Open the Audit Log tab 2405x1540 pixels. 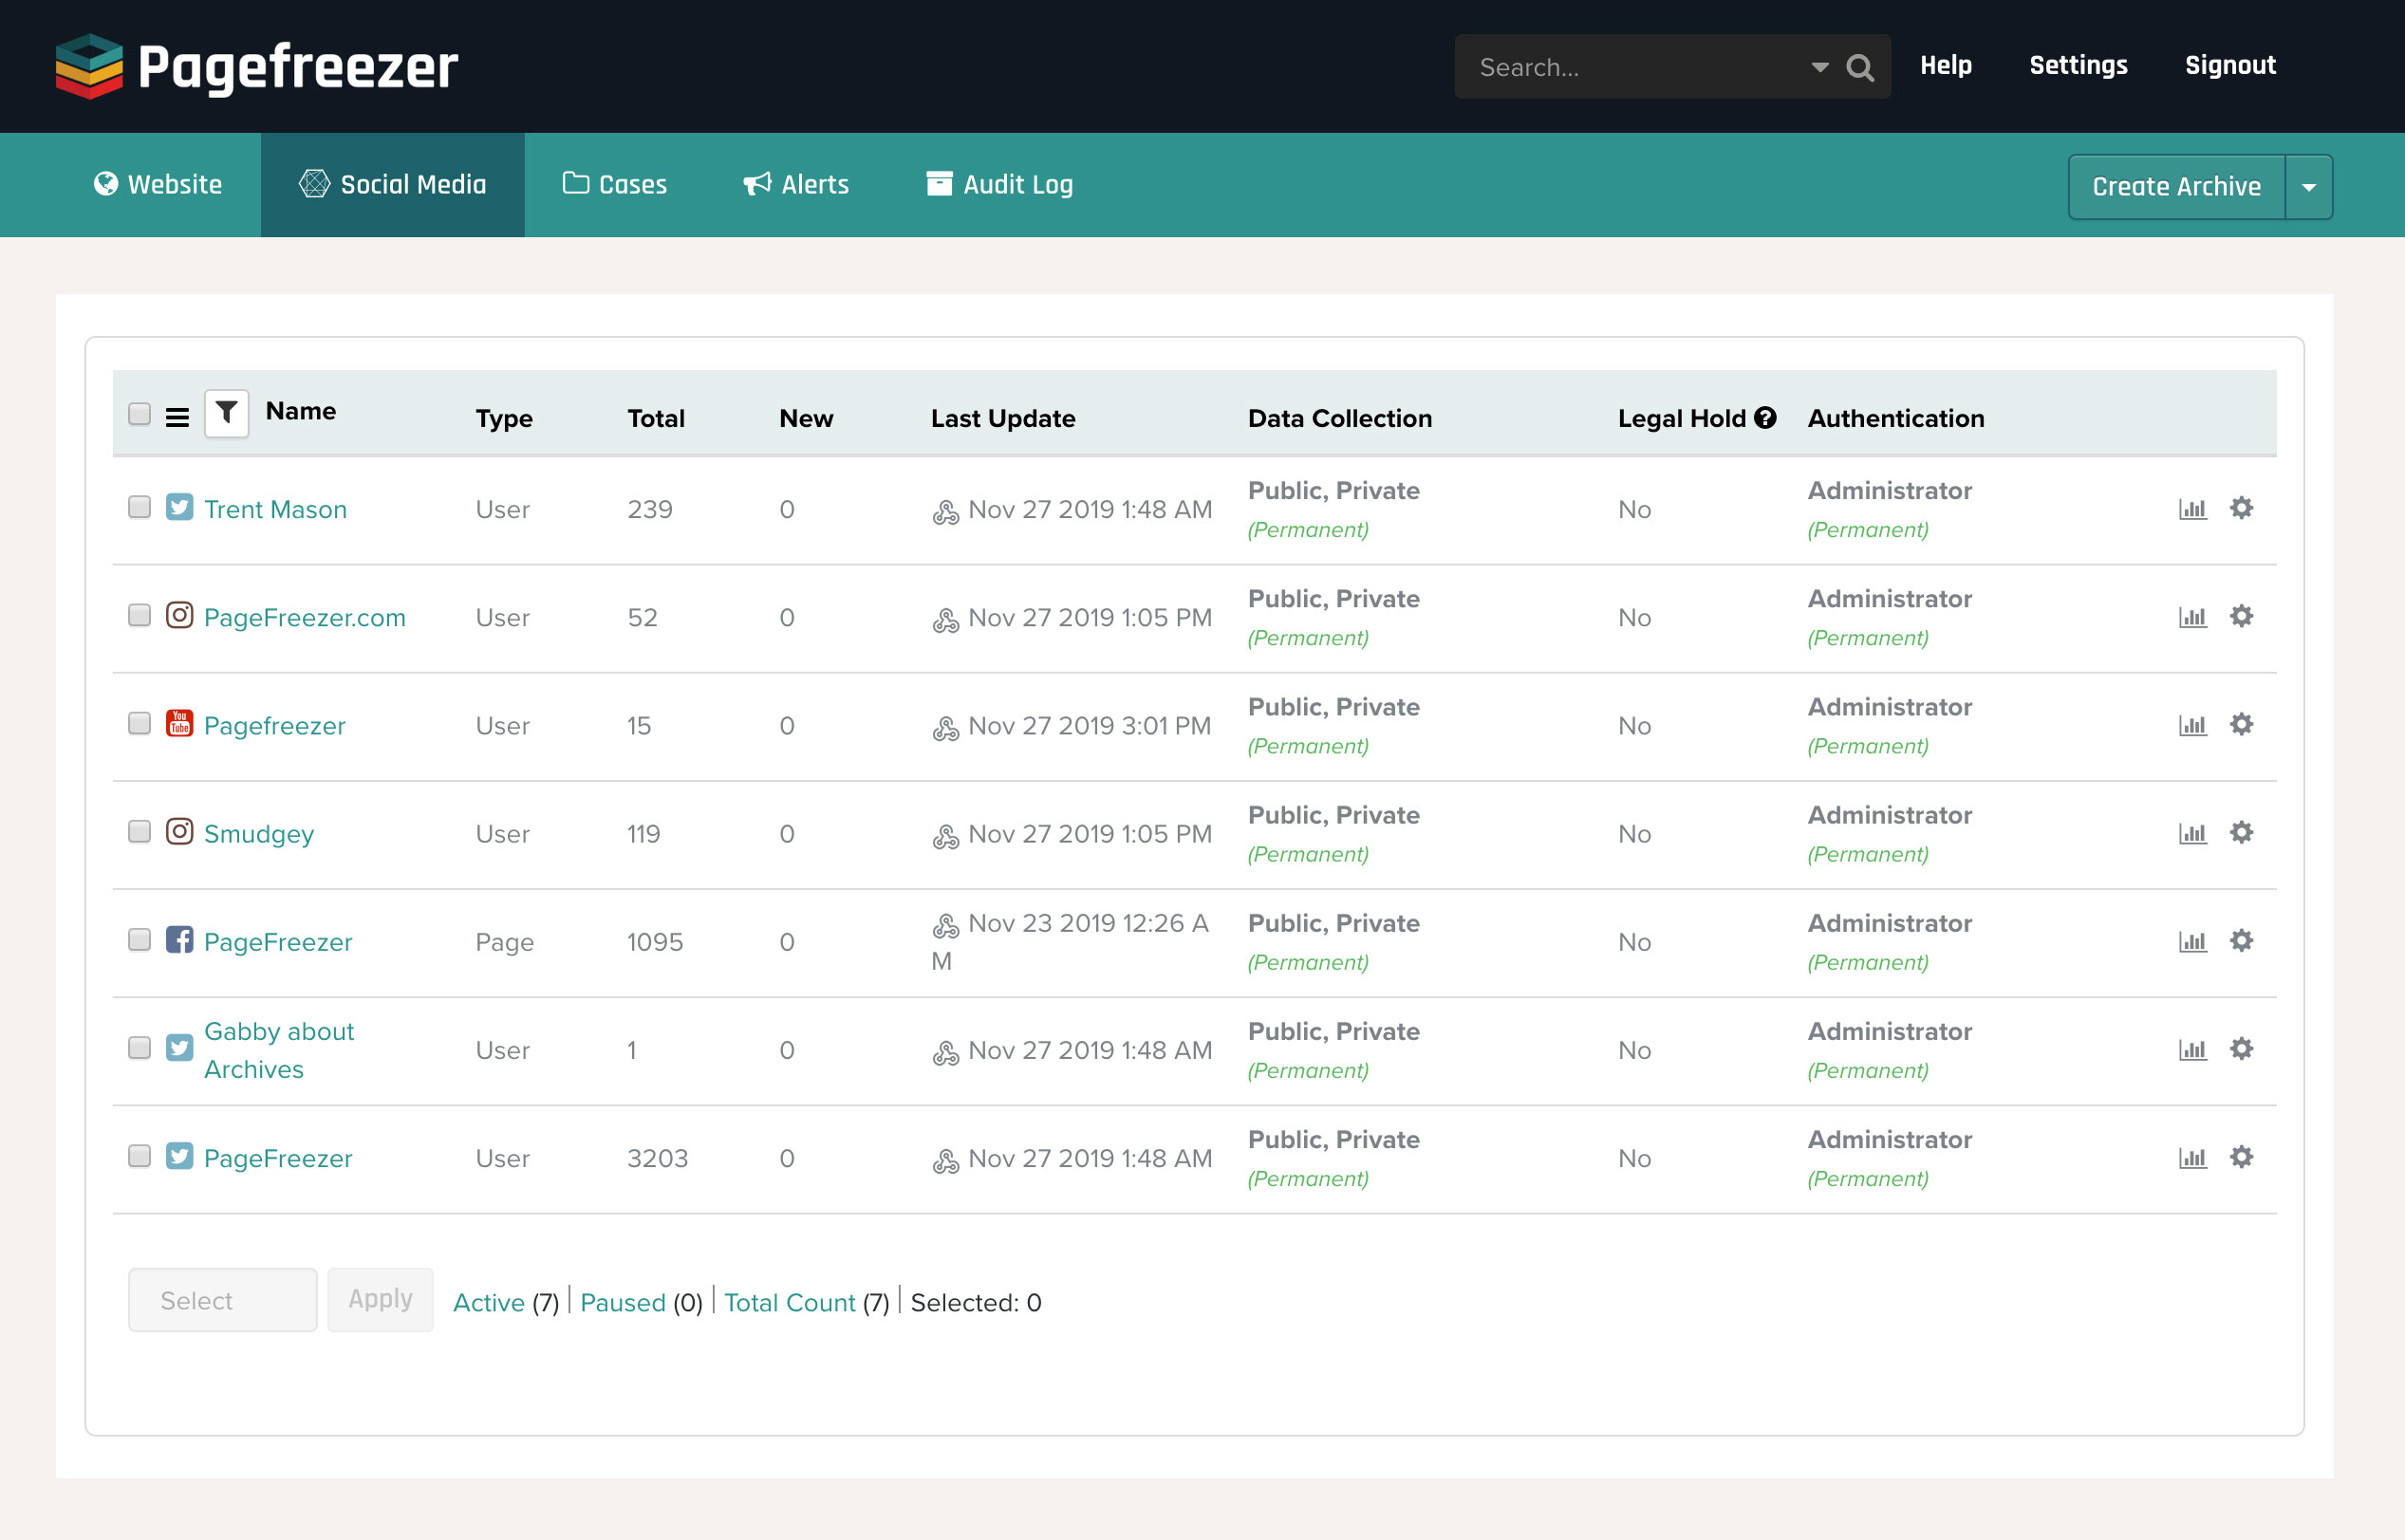1000,185
